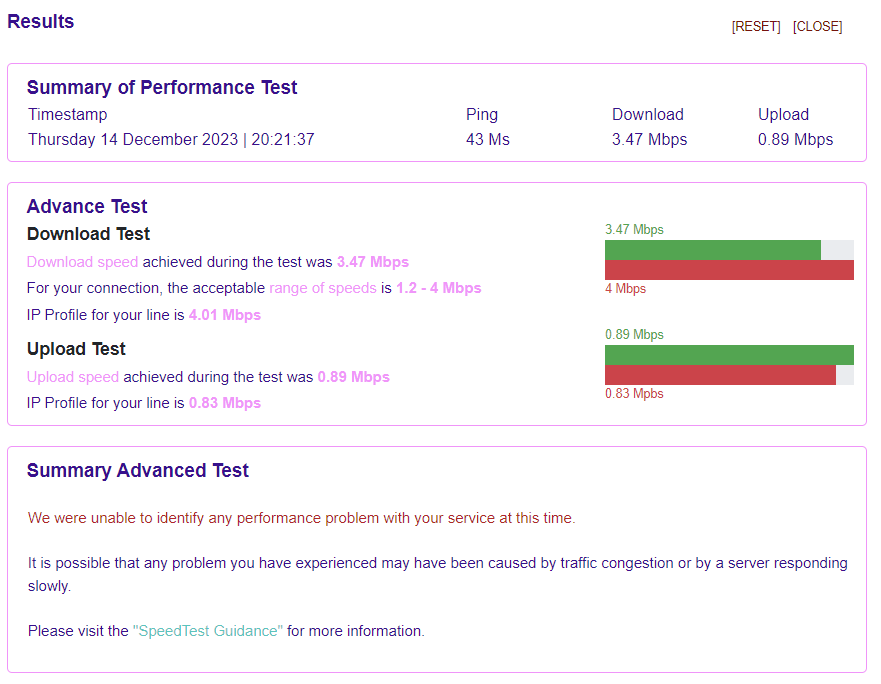The width and height of the screenshot is (881, 684).
Task: Click the green "3.47 Mbps" chart label
Action: tap(634, 229)
